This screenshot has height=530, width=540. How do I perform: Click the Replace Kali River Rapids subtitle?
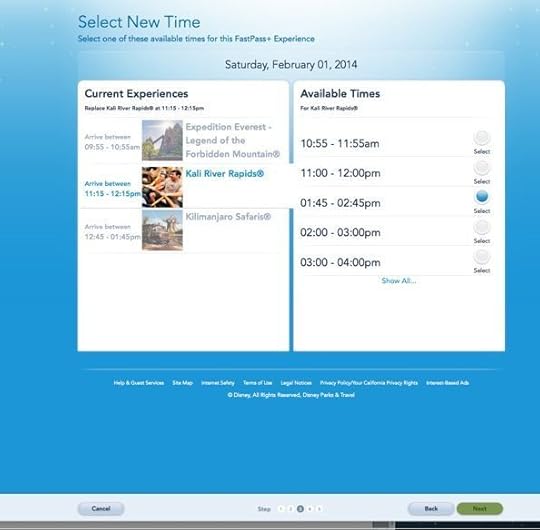144,108
